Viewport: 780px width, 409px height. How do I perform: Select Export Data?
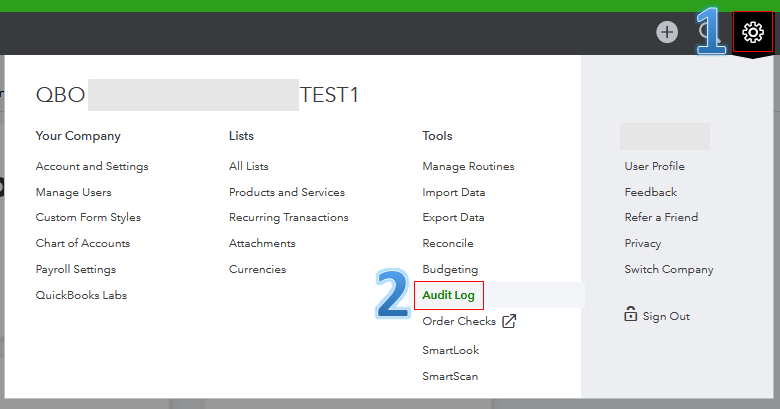(x=453, y=217)
